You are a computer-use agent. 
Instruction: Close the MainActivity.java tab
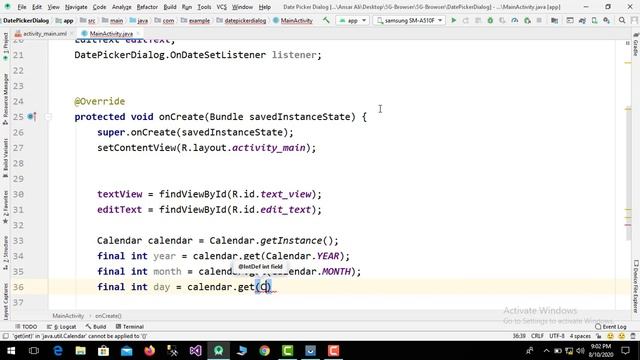click(138, 33)
